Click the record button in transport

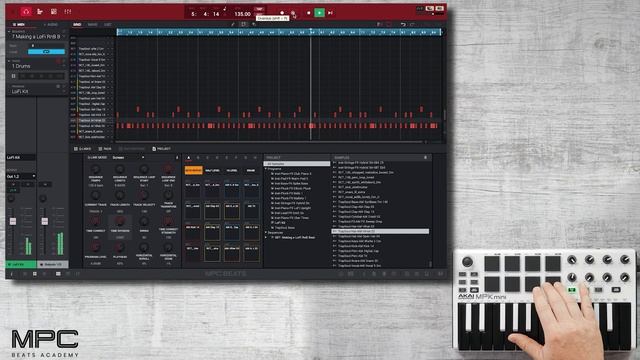tap(282, 13)
